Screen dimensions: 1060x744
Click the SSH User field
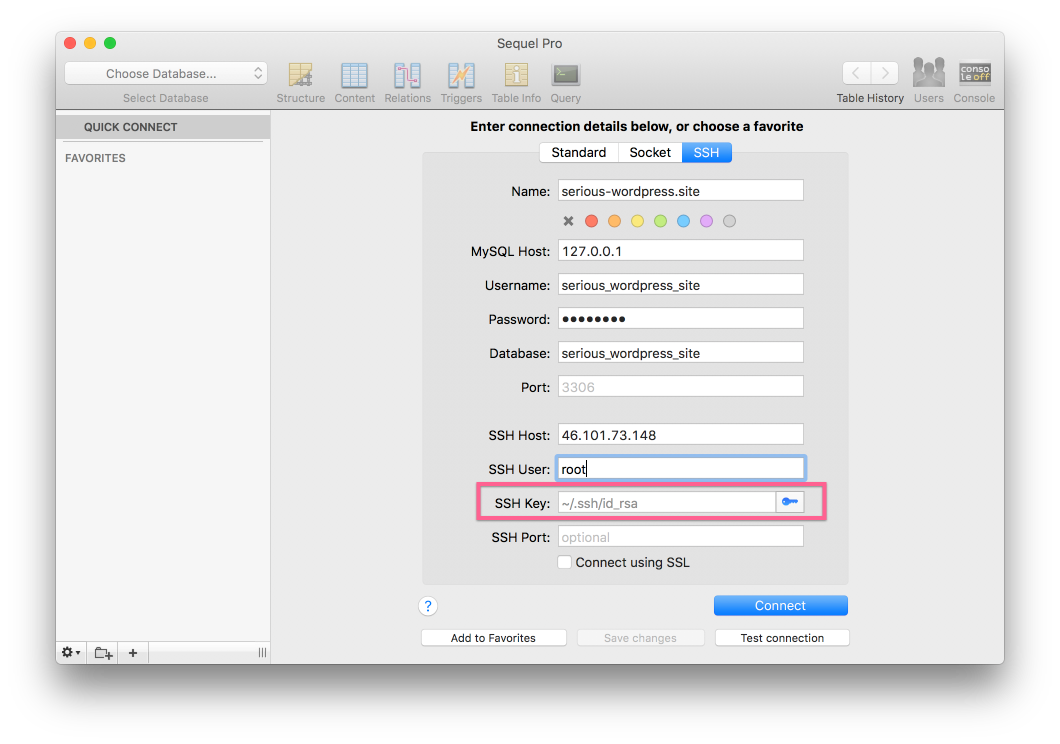pos(681,468)
